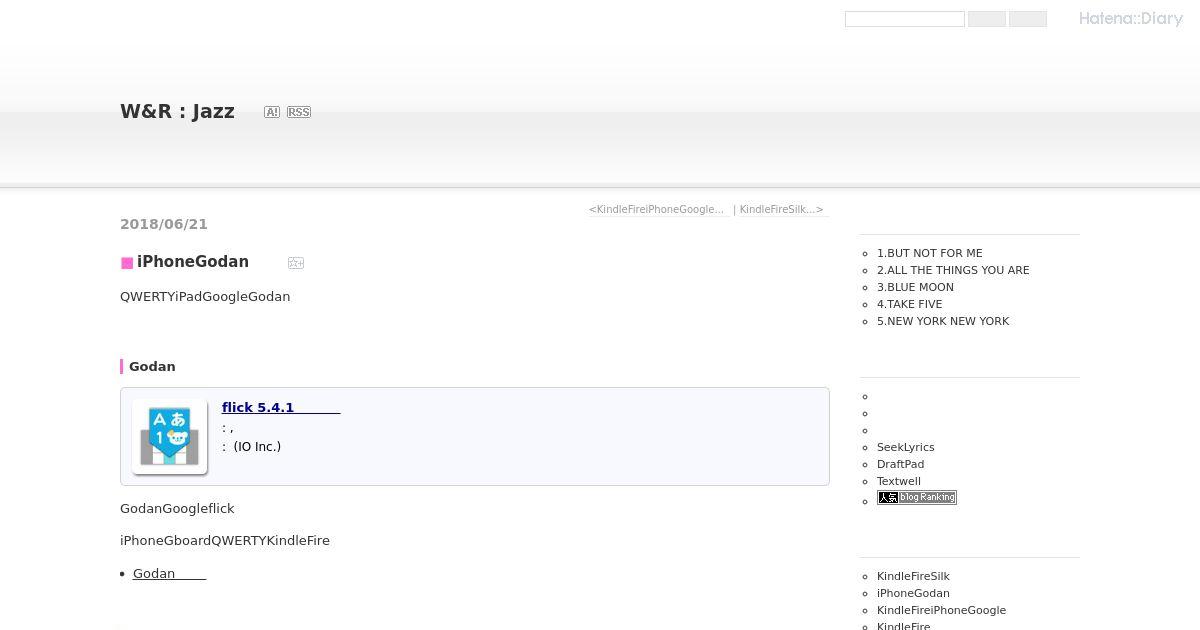
Task: Open the W&R : Jazz blog title
Action: (177, 111)
